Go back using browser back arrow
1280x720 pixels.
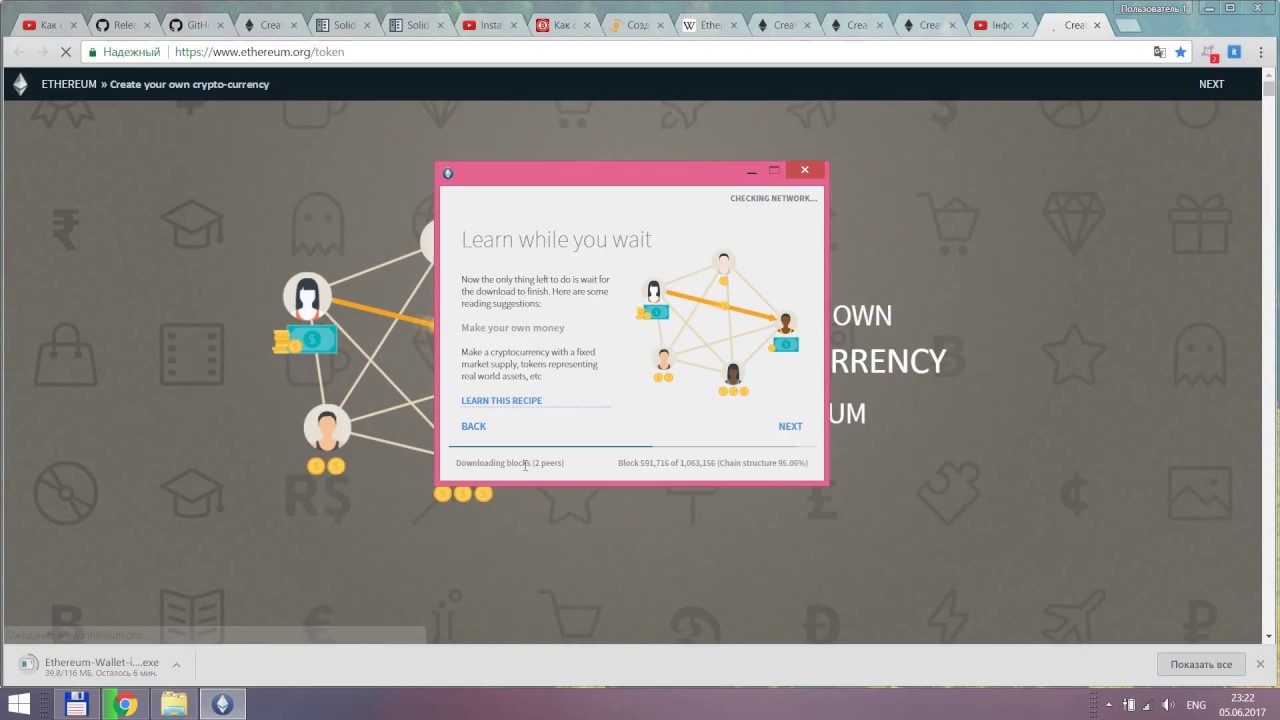(19, 52)
